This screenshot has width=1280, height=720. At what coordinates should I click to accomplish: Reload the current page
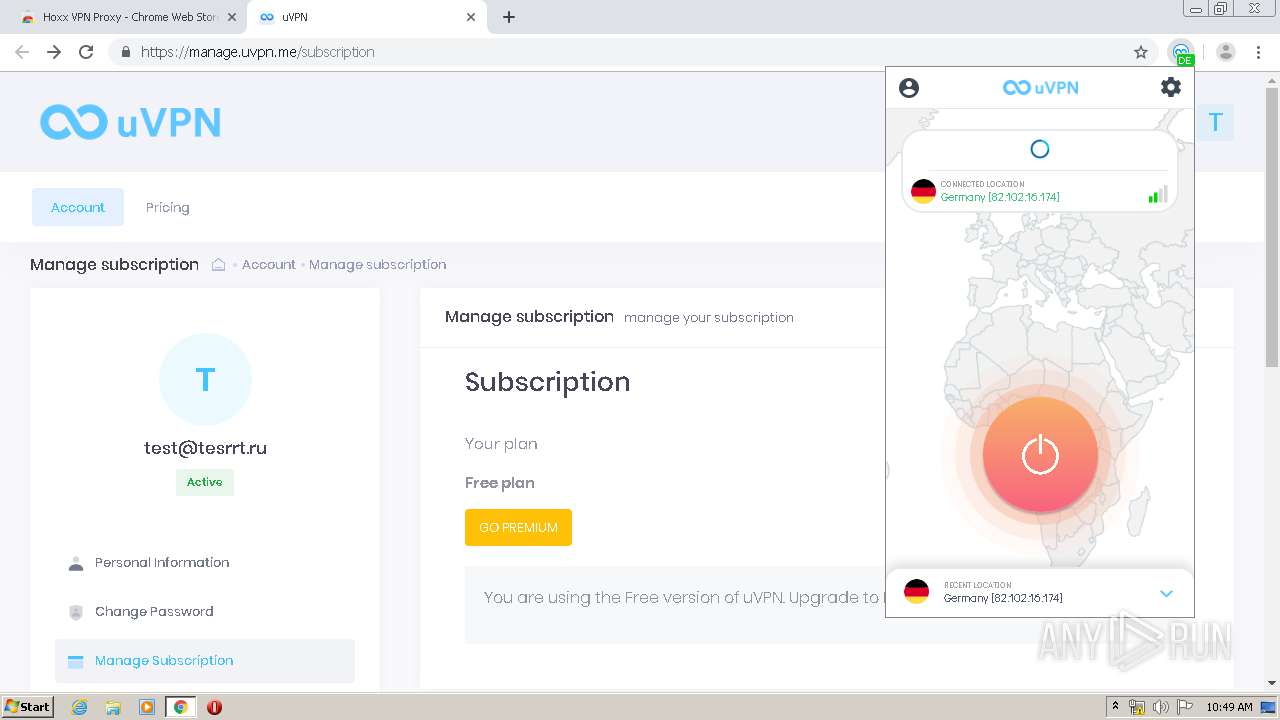tap(86, 52)
